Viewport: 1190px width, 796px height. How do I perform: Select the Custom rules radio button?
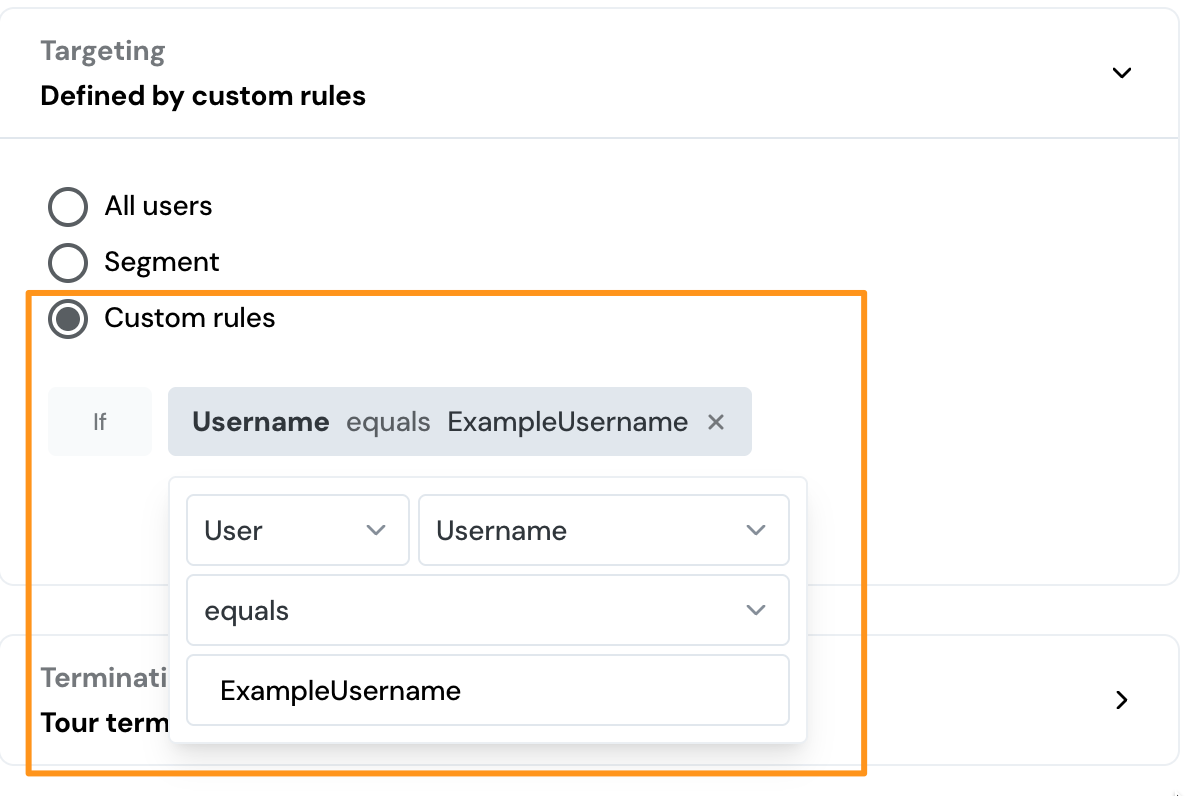click(68, 319)
